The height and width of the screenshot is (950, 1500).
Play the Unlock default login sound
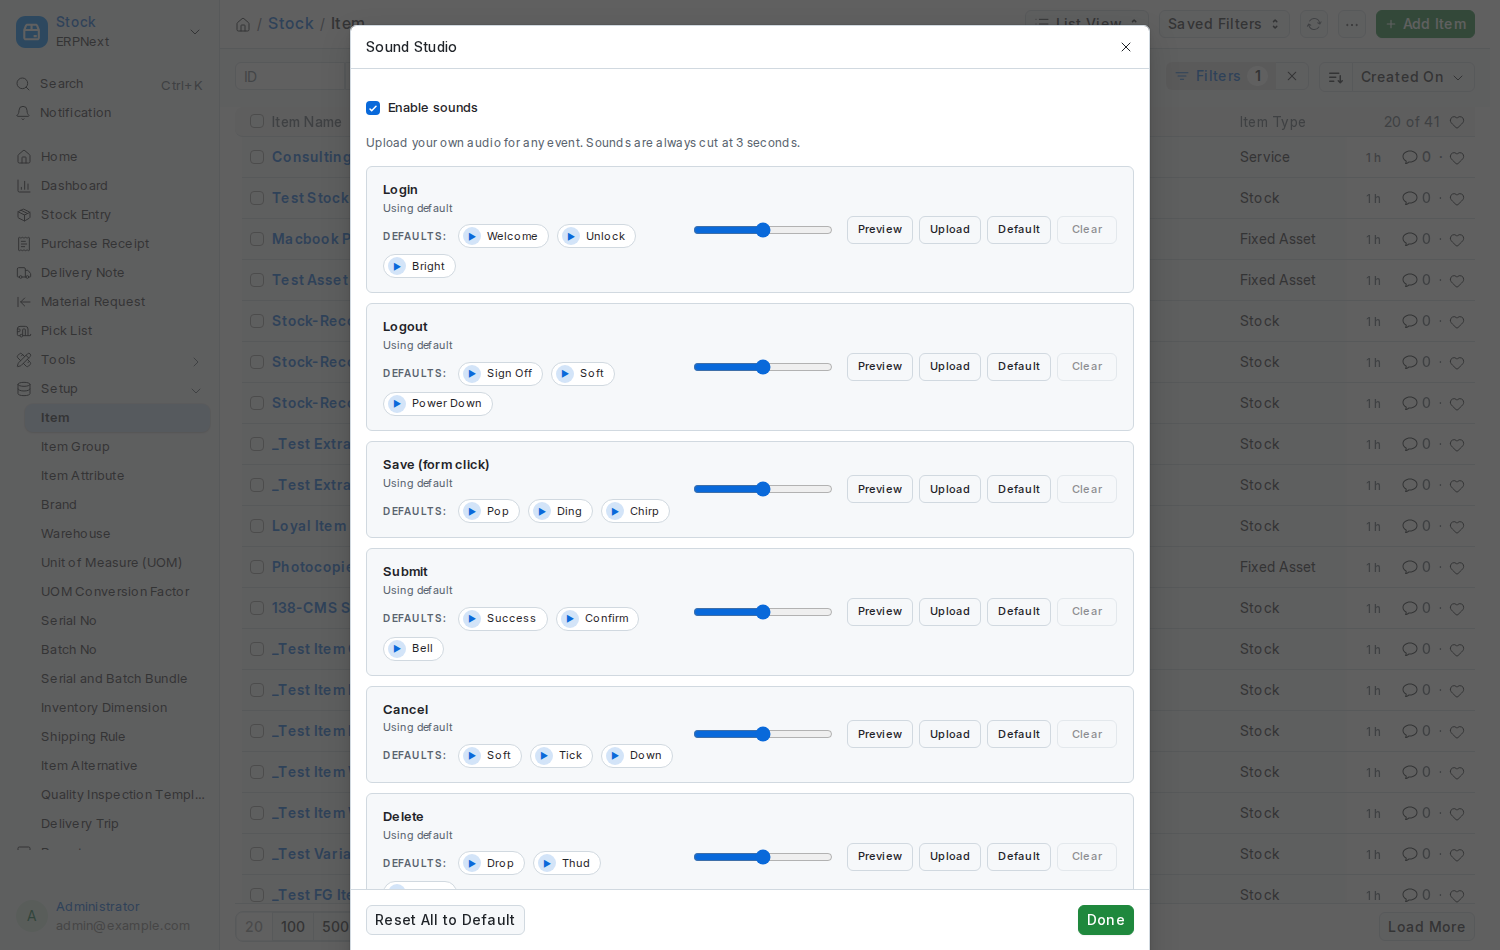(x=596, y=237)
